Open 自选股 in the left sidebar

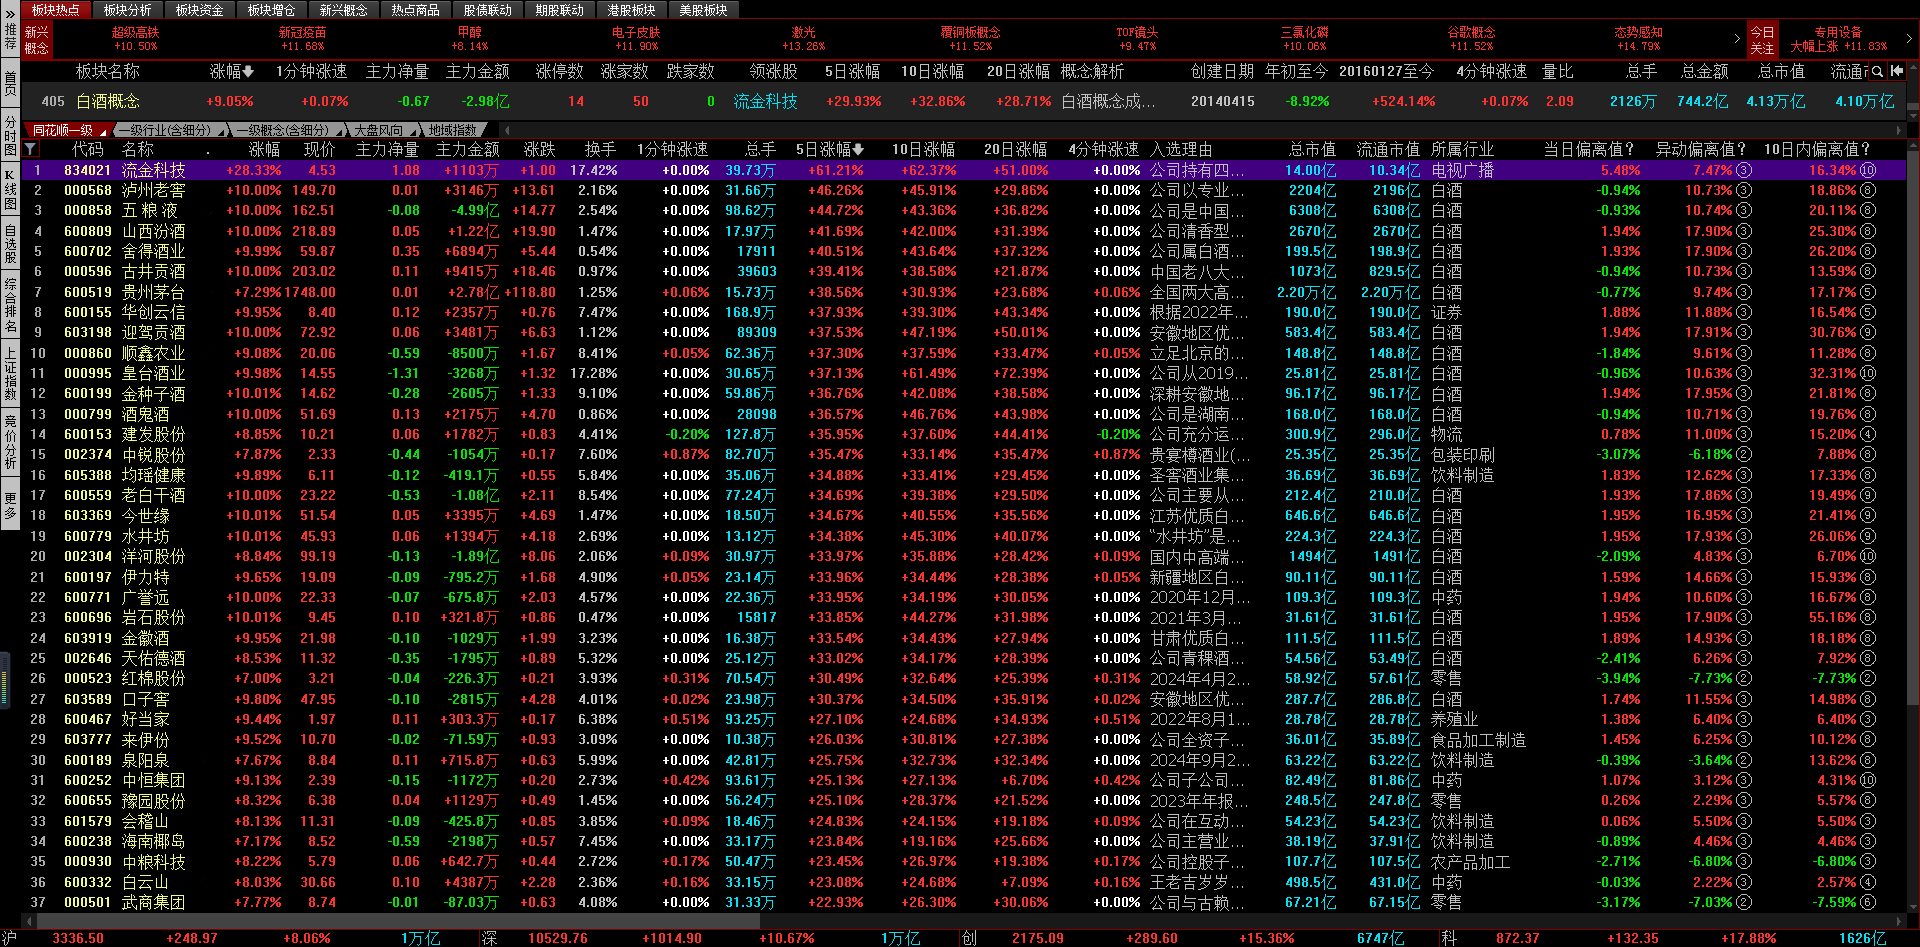10,244
